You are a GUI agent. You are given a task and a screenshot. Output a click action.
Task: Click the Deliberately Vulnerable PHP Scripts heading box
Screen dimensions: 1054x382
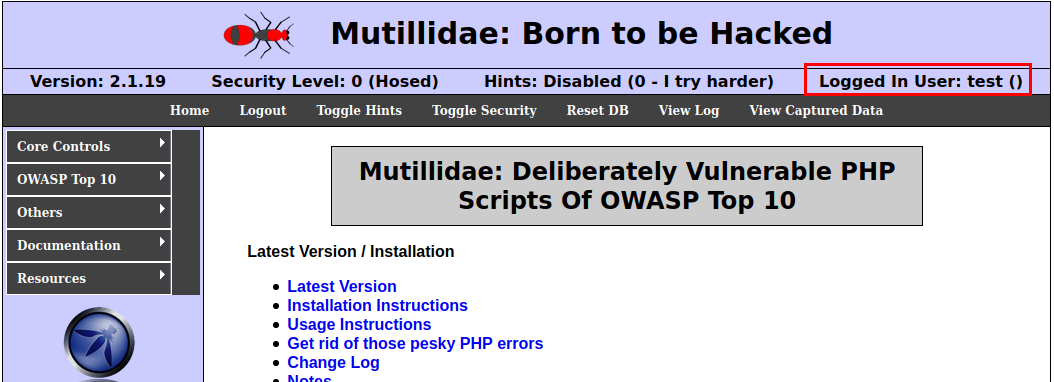tap(626, 186)
